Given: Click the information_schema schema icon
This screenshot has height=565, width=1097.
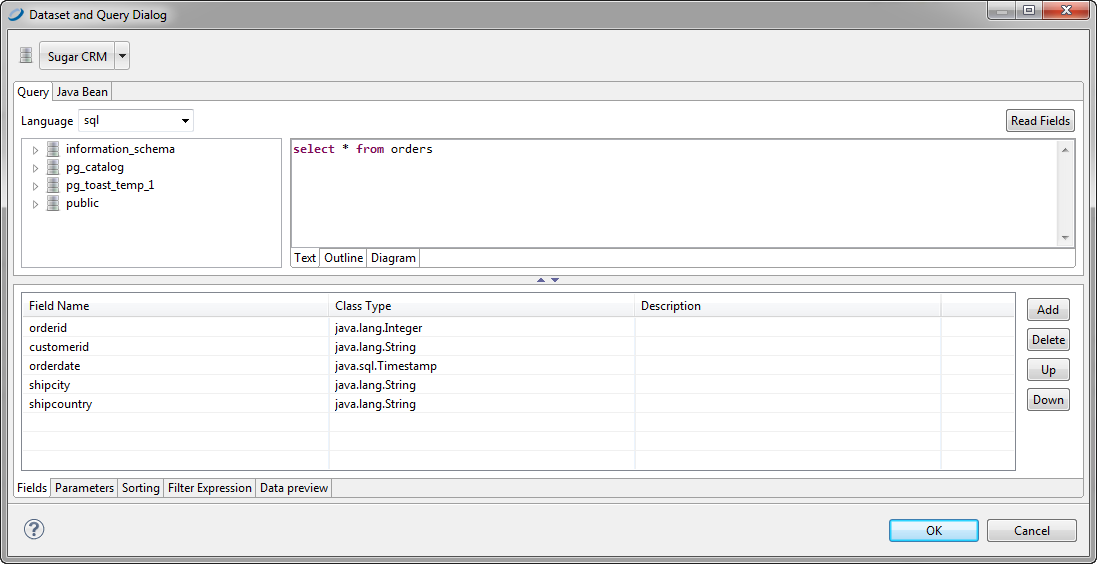Looking at the screenshot, I should click(52, 149).
